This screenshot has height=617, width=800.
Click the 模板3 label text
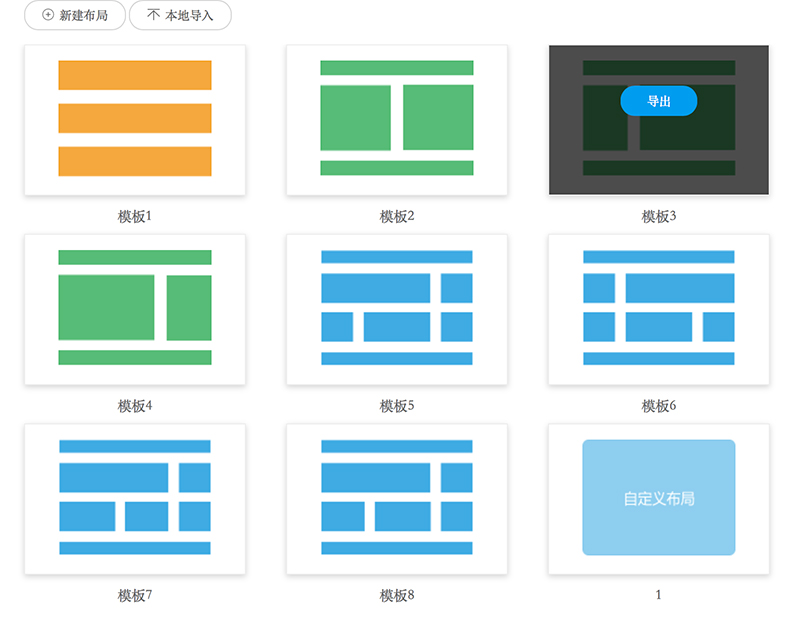tap(659, 216)
